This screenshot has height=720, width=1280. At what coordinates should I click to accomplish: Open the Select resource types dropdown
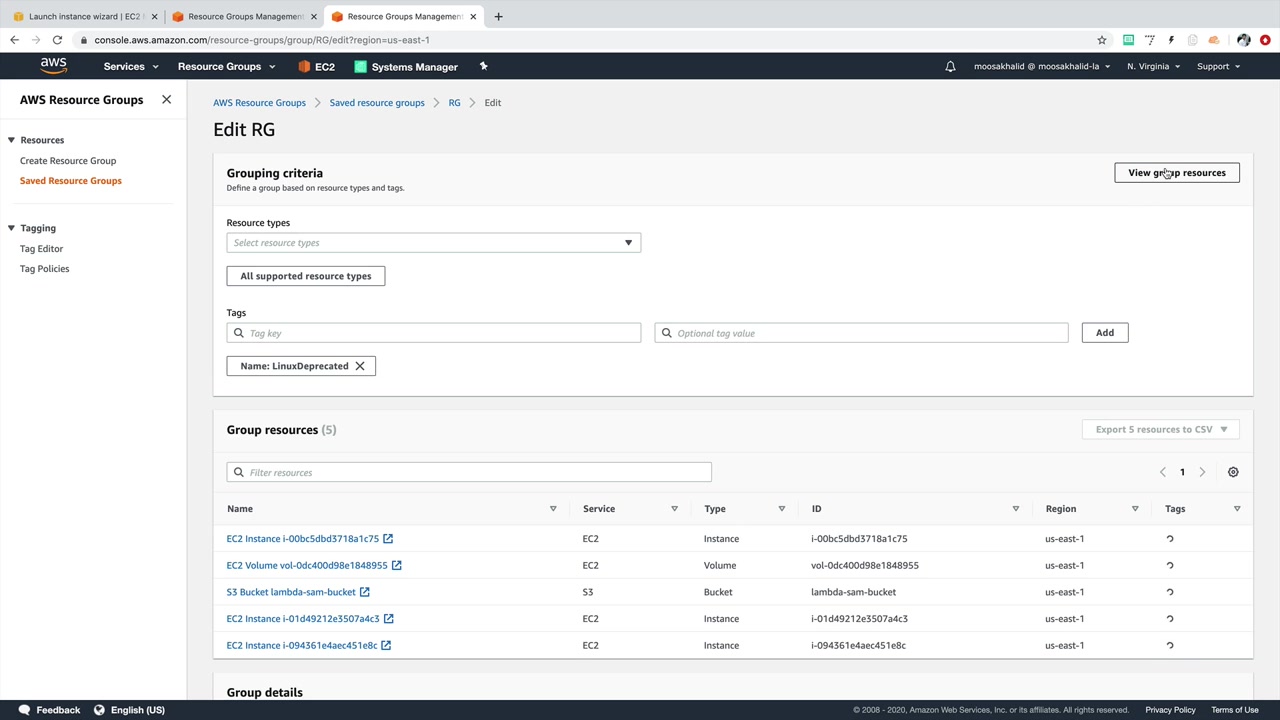[x=434, y=243]
